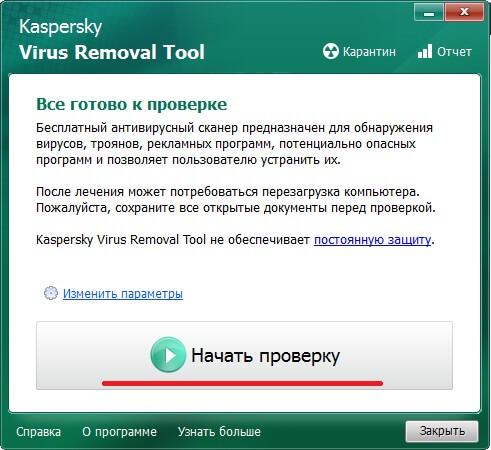
Task: Click the Изменить параметры link
Action: 123,294
